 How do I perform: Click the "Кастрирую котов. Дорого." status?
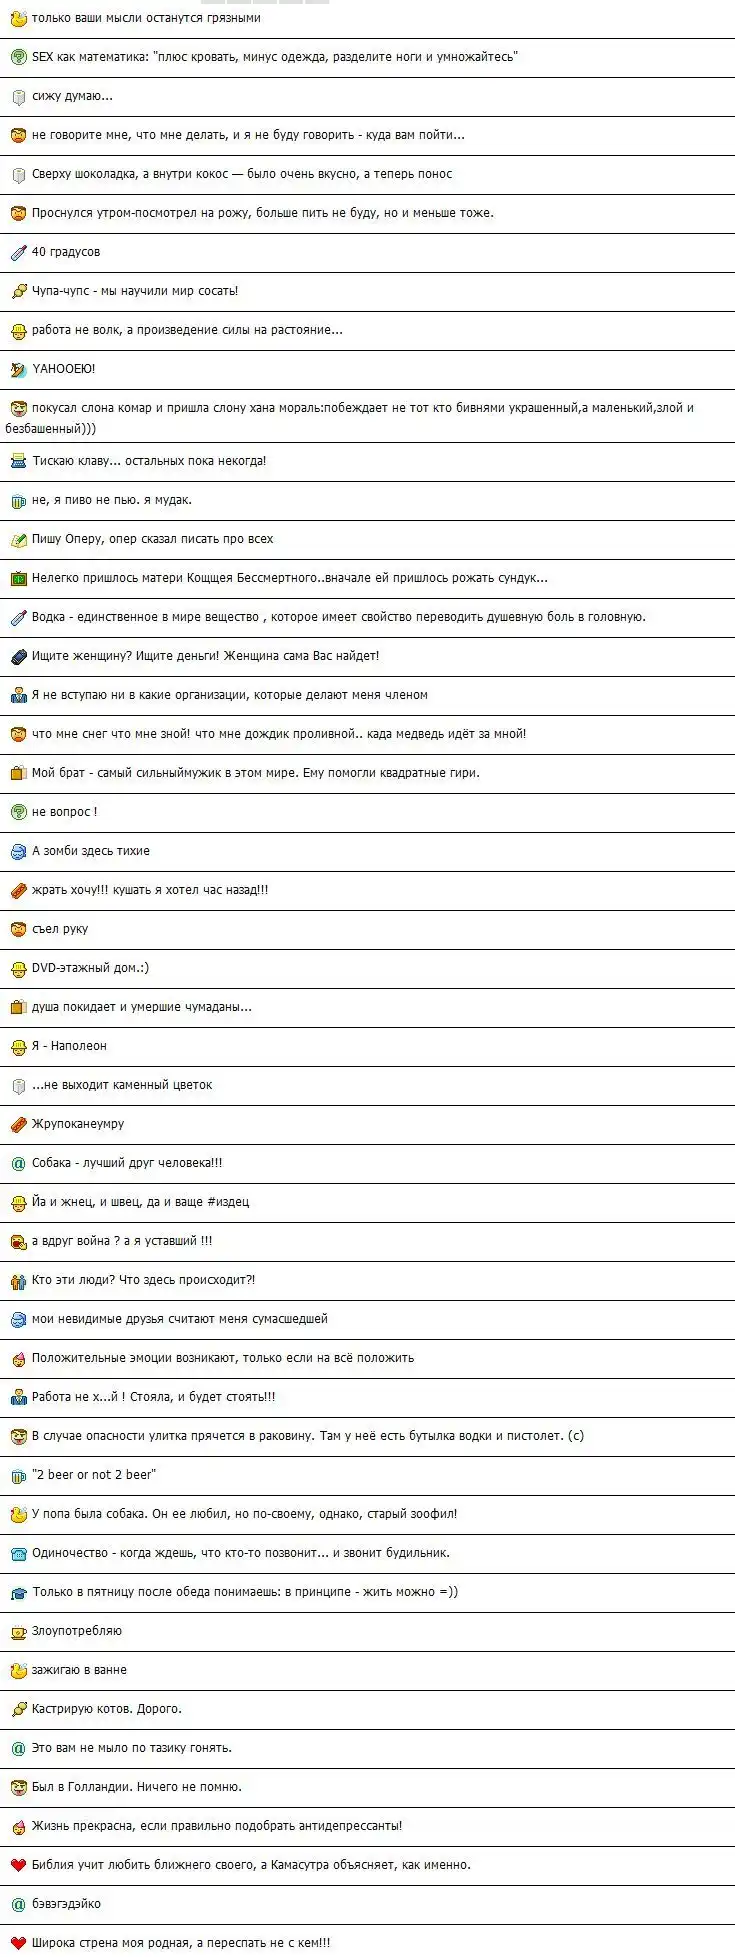coord(107,1709)
